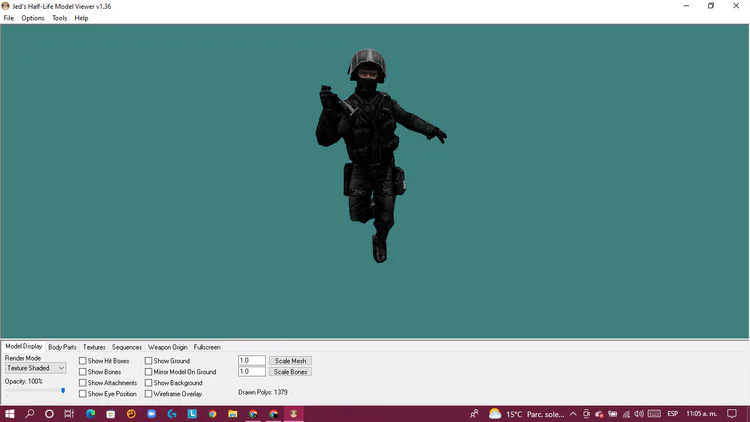Open the Options menu
750x422 pixels.
click(33, 18)
